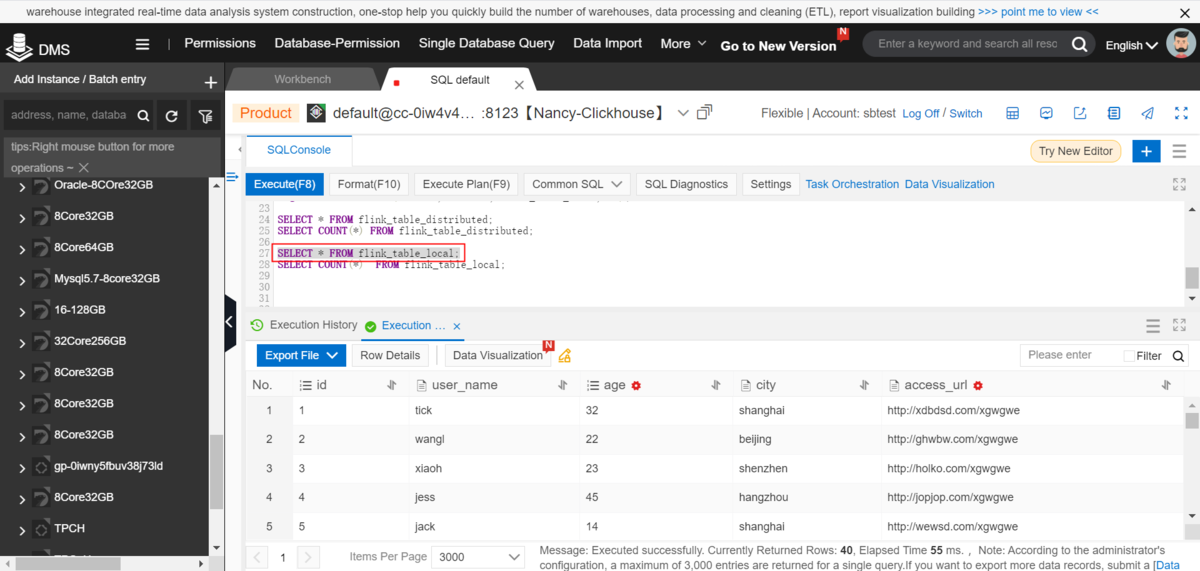
Task: Click the Format(F10) button
Action: pyautogui.click(x=369, y=184)
